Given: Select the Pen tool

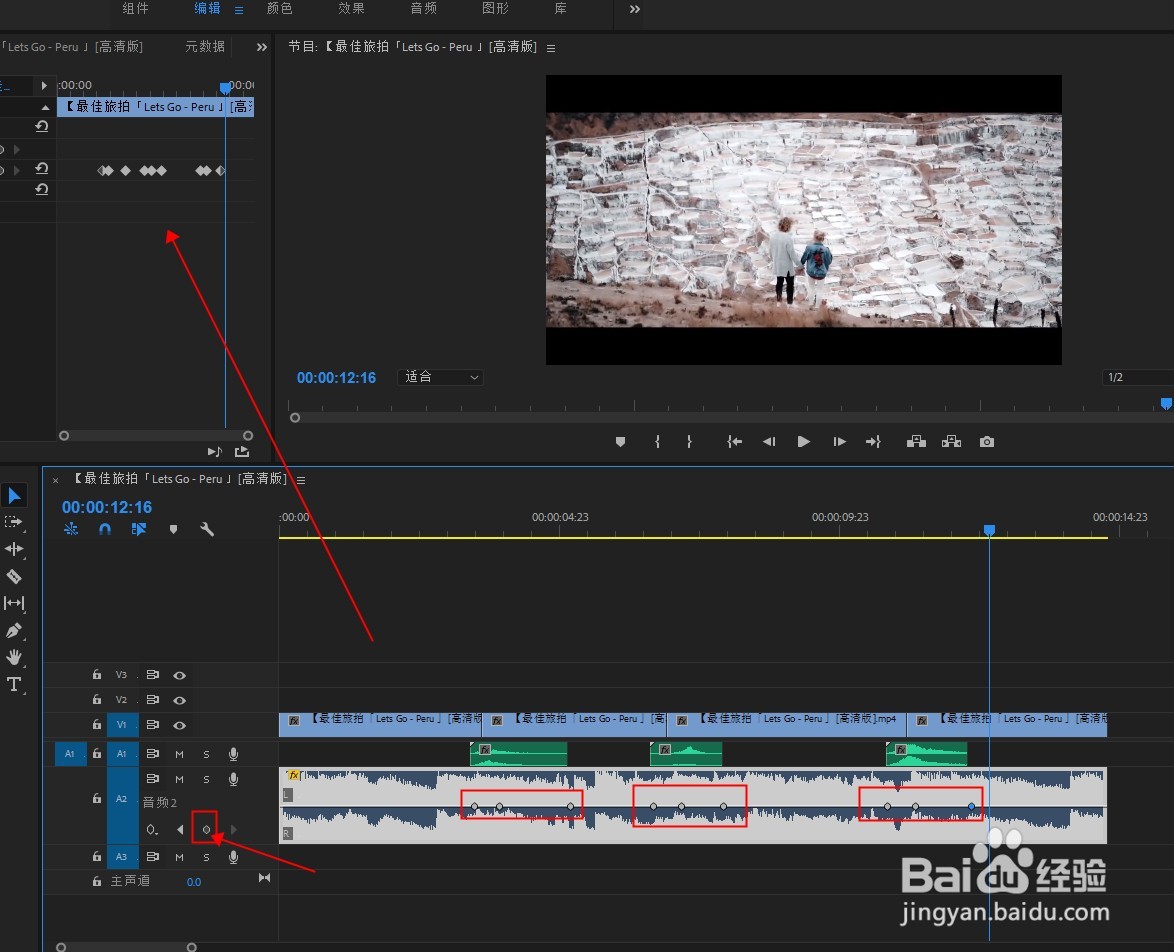Looking at the screenshot, I should click(x=13, y=631).
